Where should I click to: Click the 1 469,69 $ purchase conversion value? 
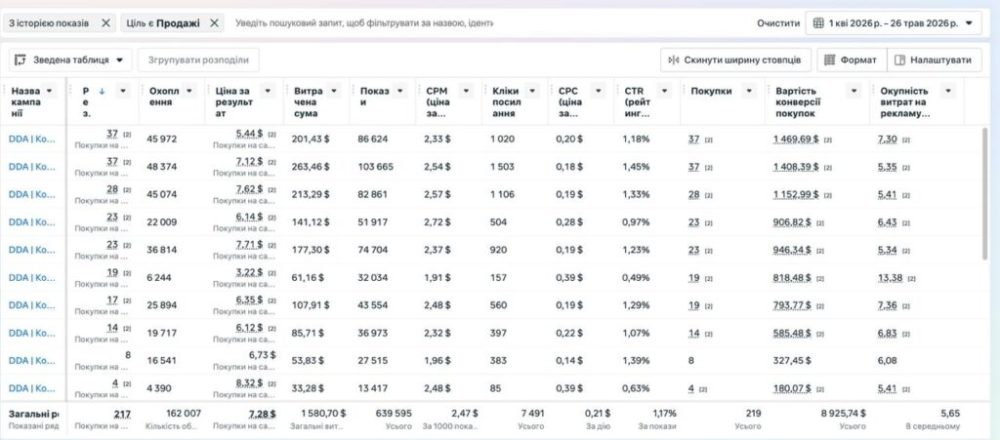[795, 139]
